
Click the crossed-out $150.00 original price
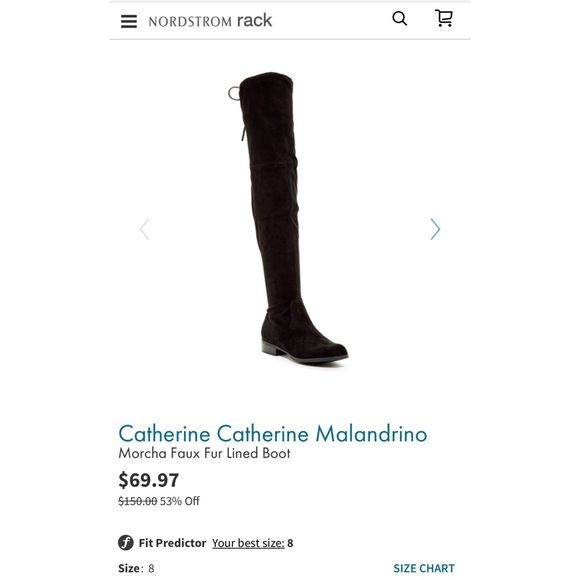pyautogui.click(x=138, y=501)
